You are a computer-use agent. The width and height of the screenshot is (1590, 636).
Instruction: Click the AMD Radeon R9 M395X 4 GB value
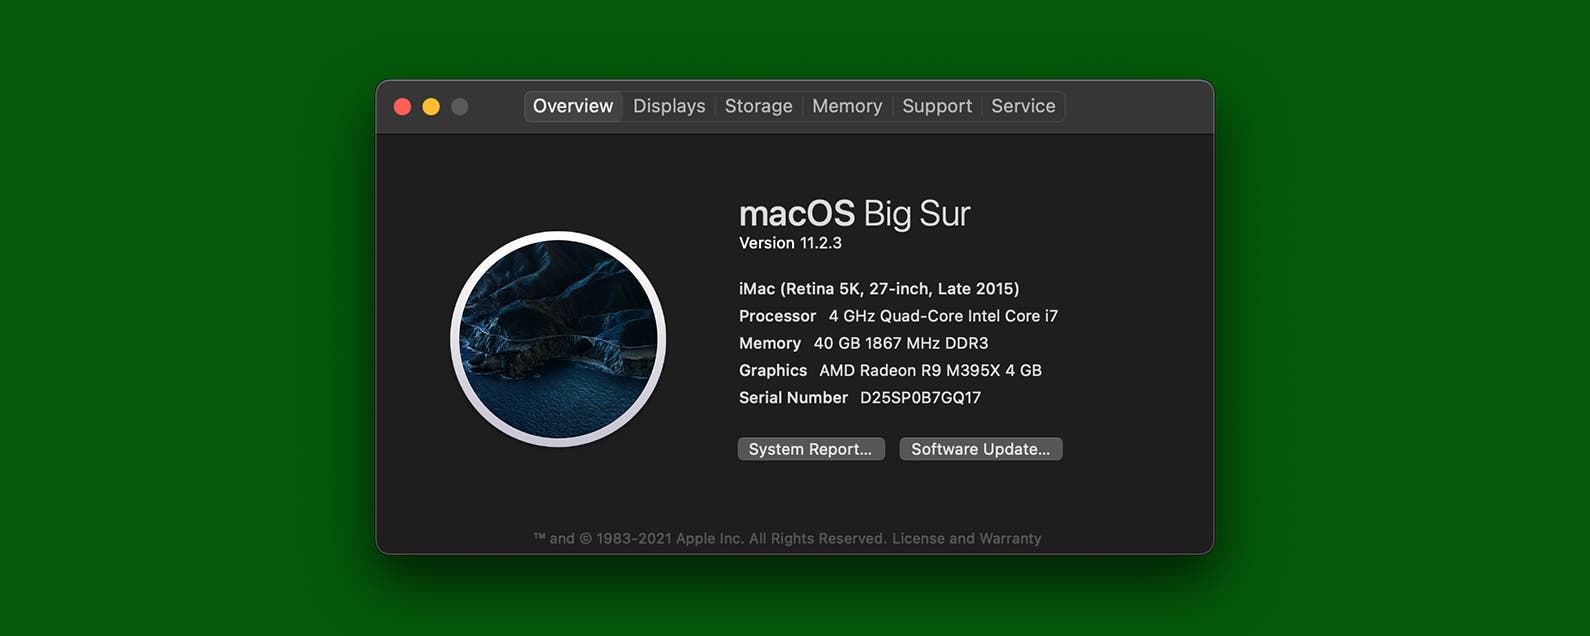tap(930, 370)
